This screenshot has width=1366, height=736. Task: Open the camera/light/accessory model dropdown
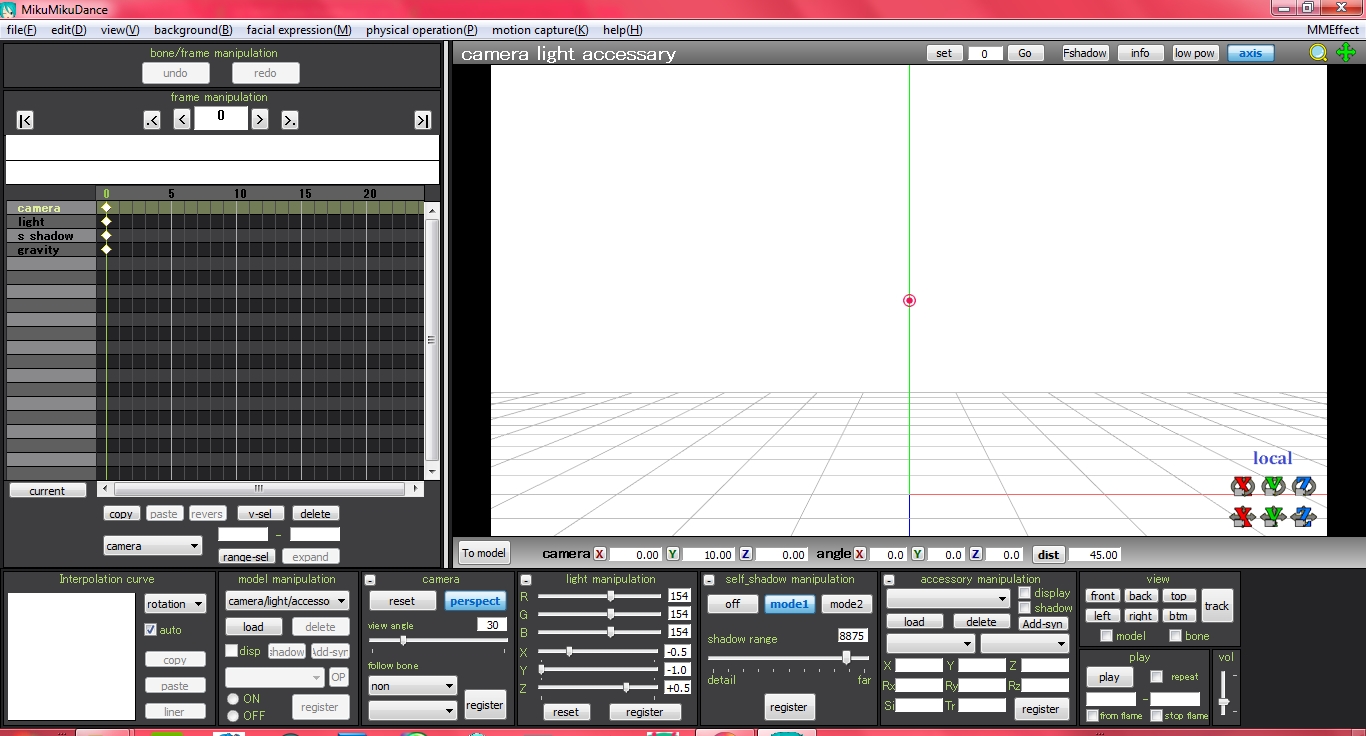(x=287, y=601)
